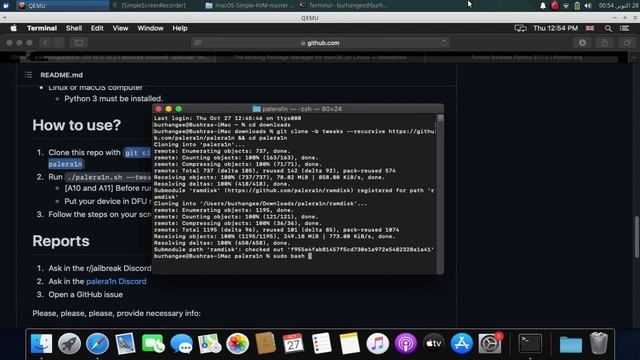Screen dimensions: 640x360
Task: Open the Trash in the dock
Action: click(x=598, y=343)
